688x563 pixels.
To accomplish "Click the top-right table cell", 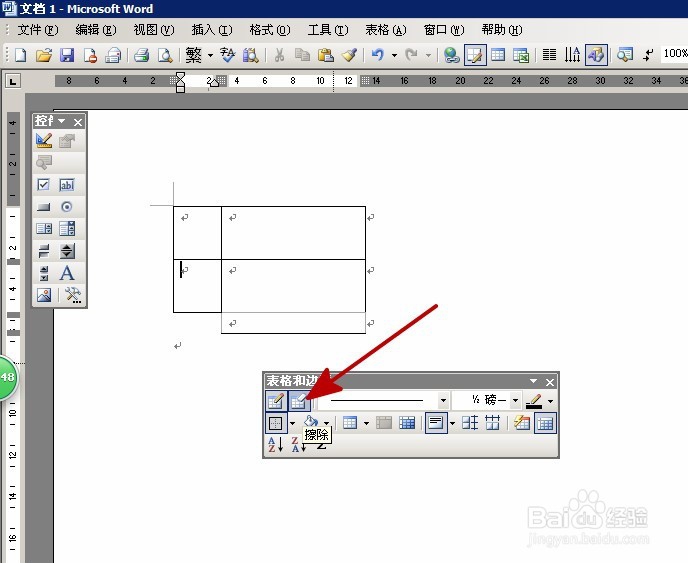I will pos(293,233).
